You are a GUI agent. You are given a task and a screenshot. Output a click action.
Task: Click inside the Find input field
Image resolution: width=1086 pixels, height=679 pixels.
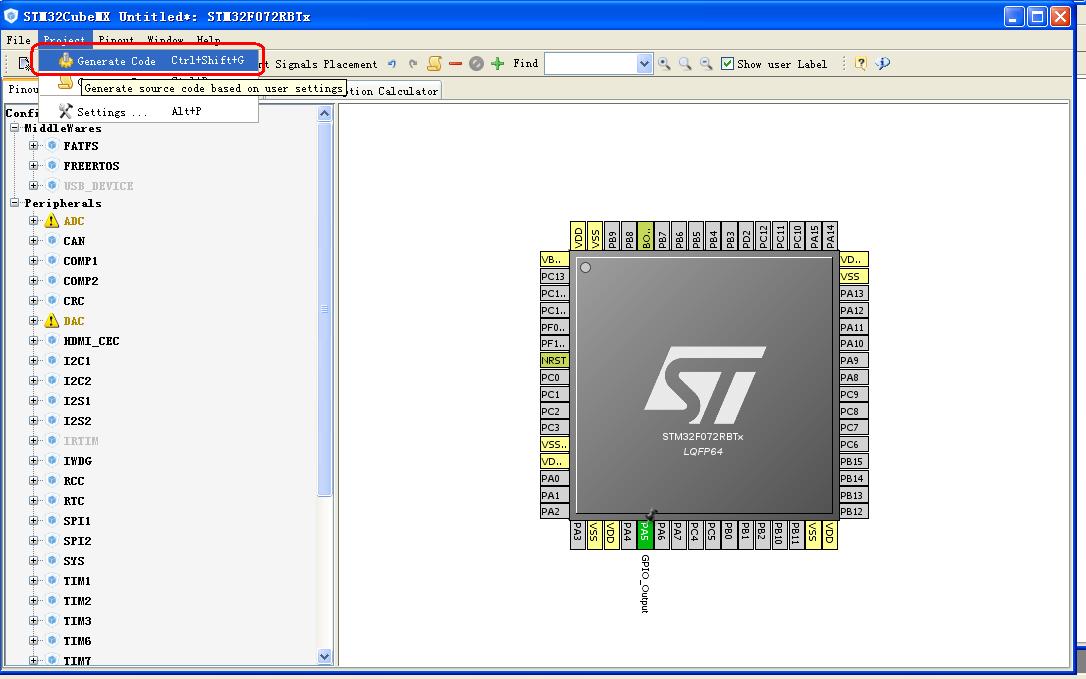coord(591,64)
